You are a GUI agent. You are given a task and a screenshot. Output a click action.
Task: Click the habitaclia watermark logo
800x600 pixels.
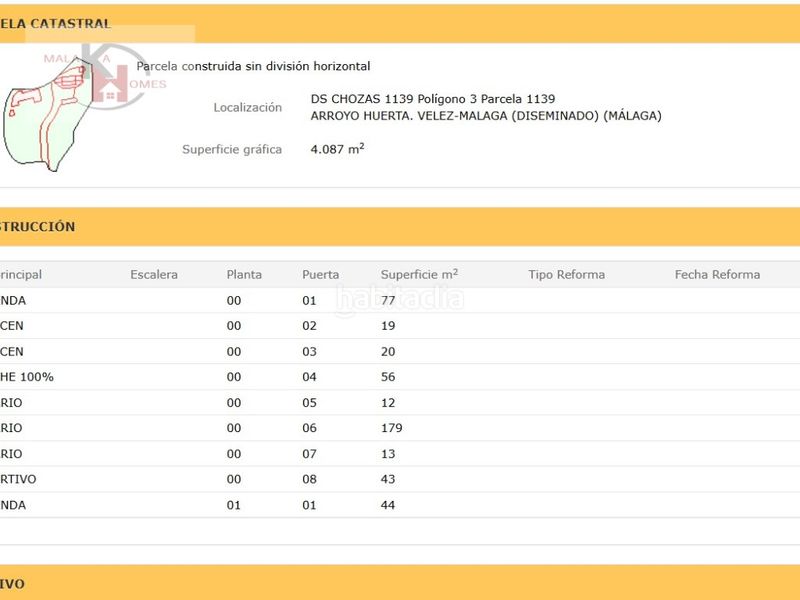(x=399, y=299)
